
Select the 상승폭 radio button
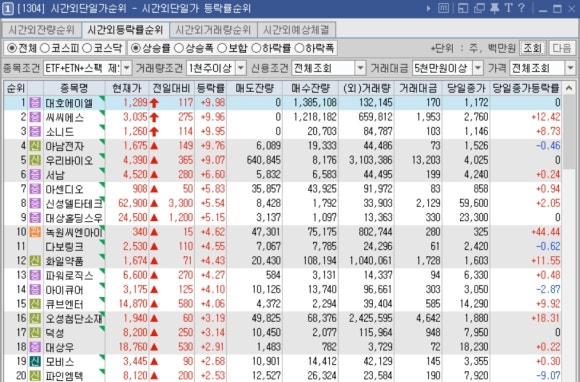coord(179,48)
